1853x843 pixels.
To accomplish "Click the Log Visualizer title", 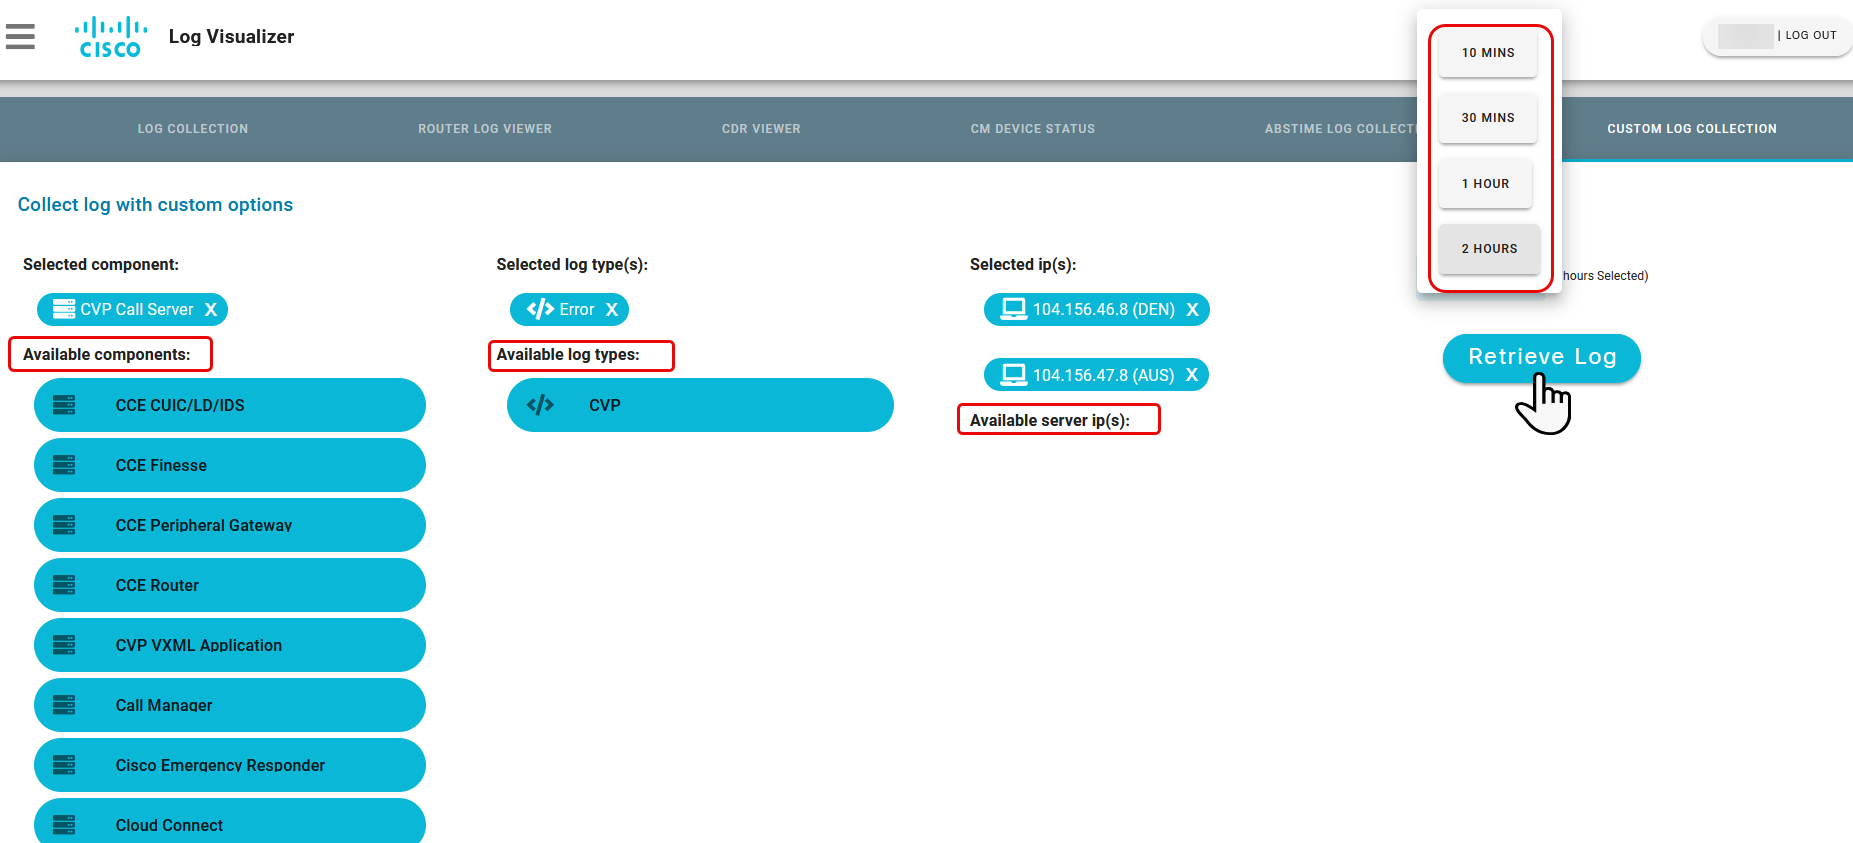I will coord(231,37).
